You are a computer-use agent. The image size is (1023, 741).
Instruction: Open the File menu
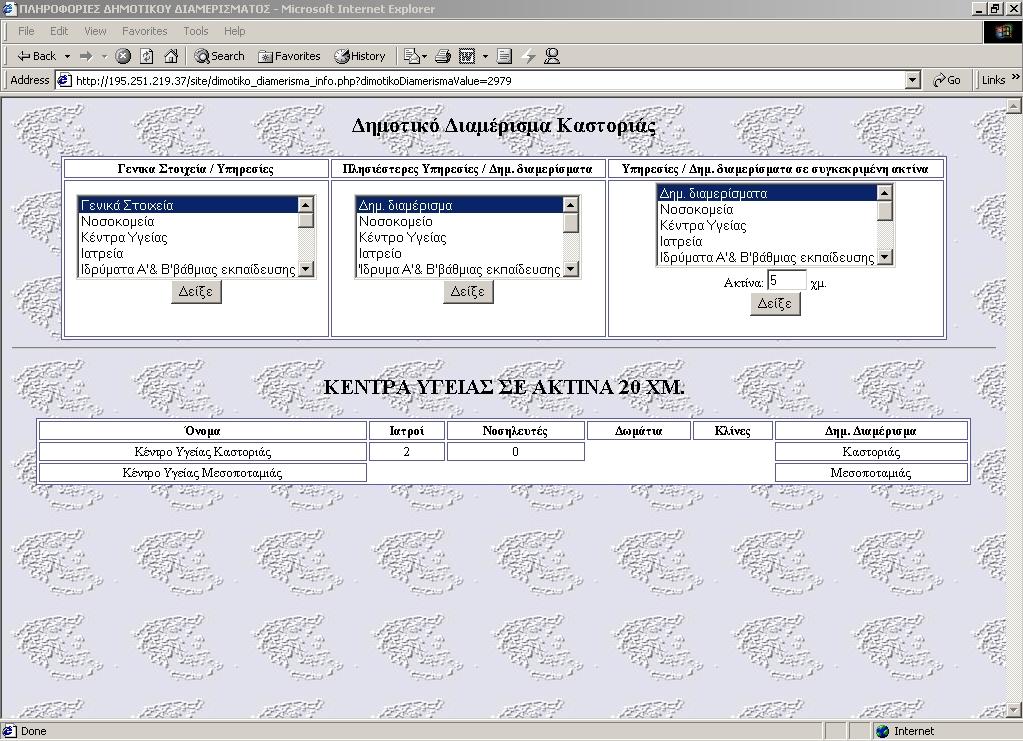(x=26, y=31)
